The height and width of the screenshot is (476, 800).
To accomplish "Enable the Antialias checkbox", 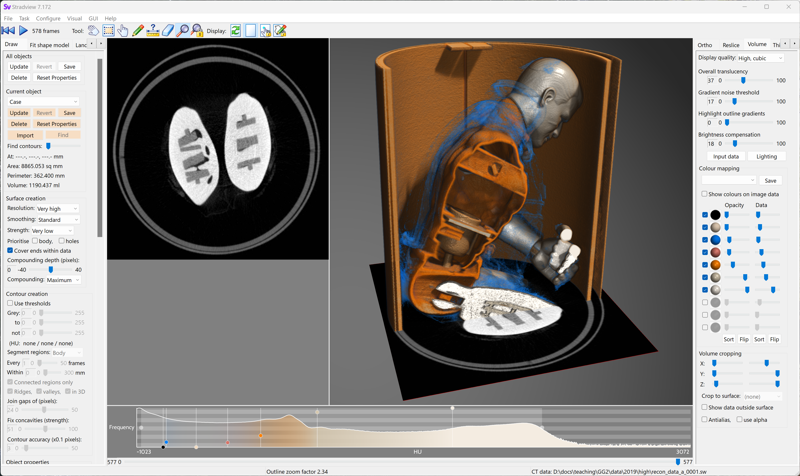I will point(704,419).
